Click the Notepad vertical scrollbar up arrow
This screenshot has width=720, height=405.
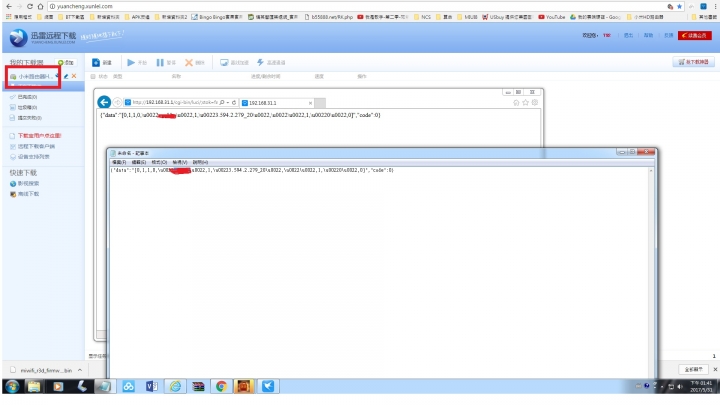tap(651, 171)
